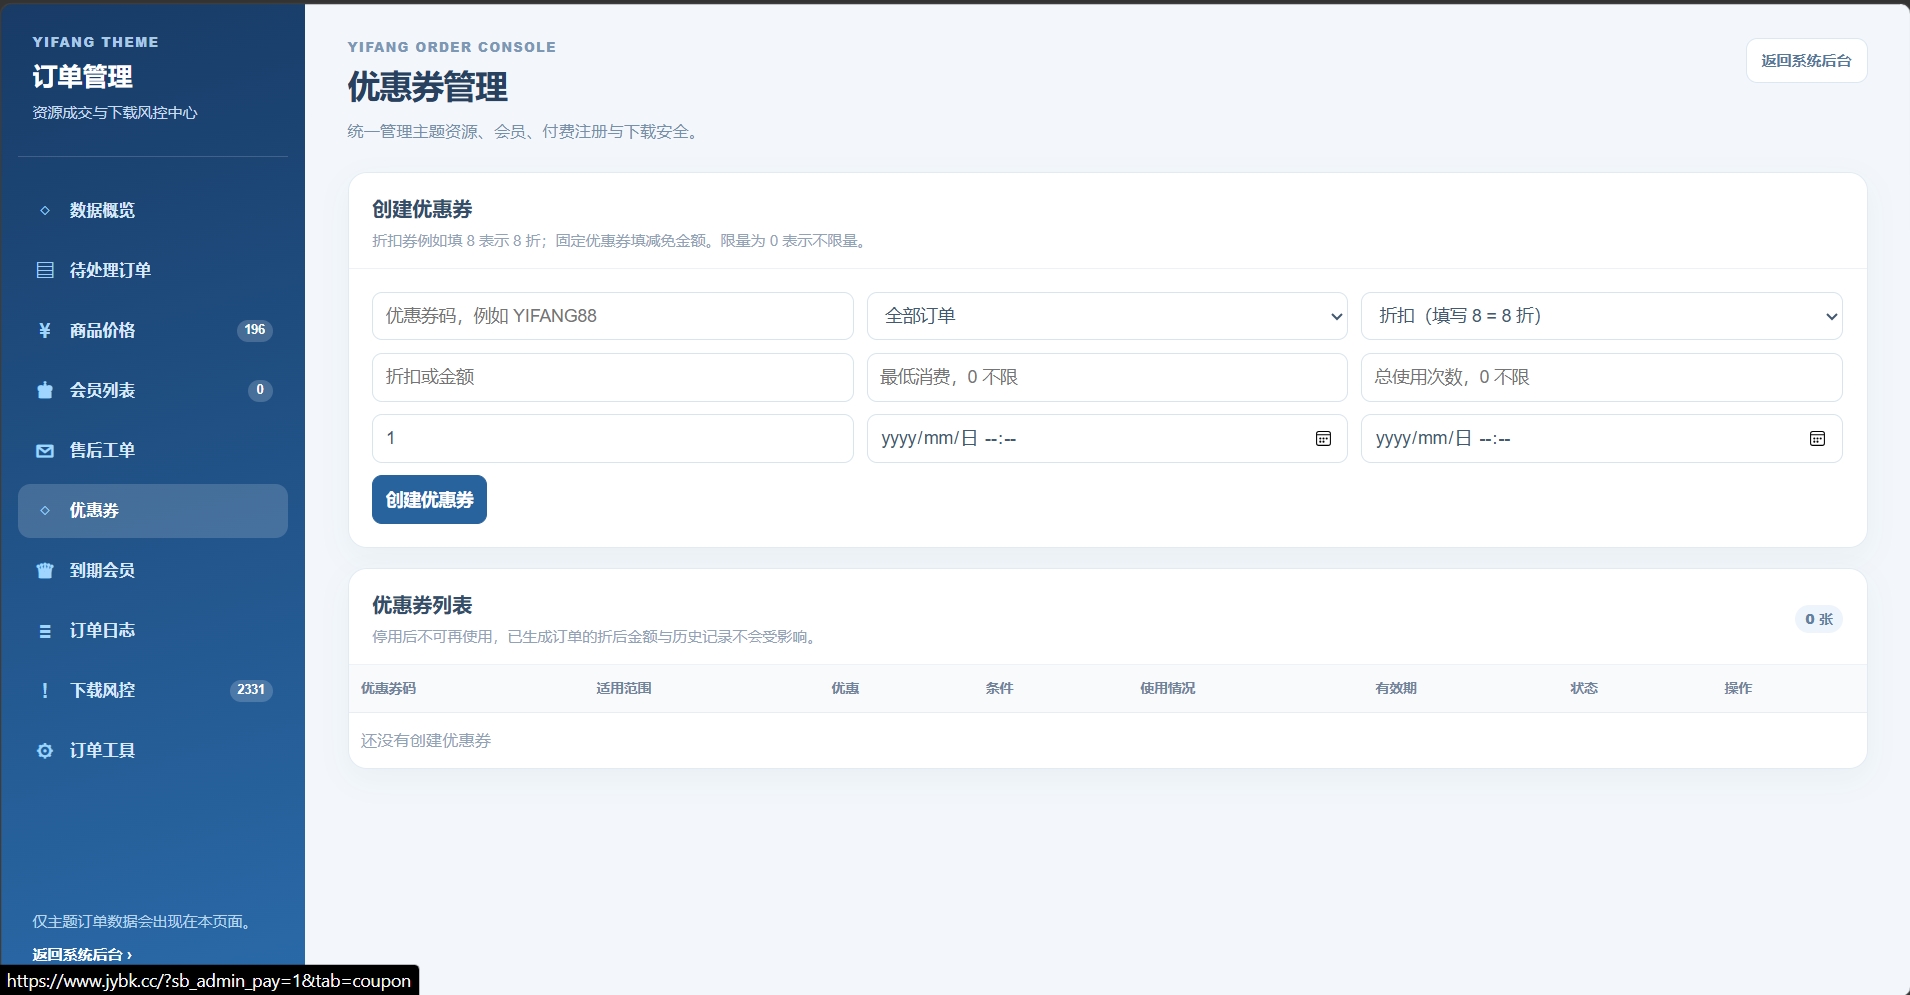The width and height of the screenshot is (1910, 995).
Task: Click the envelope icon beside 售后工单
Action: click(45, 450)
